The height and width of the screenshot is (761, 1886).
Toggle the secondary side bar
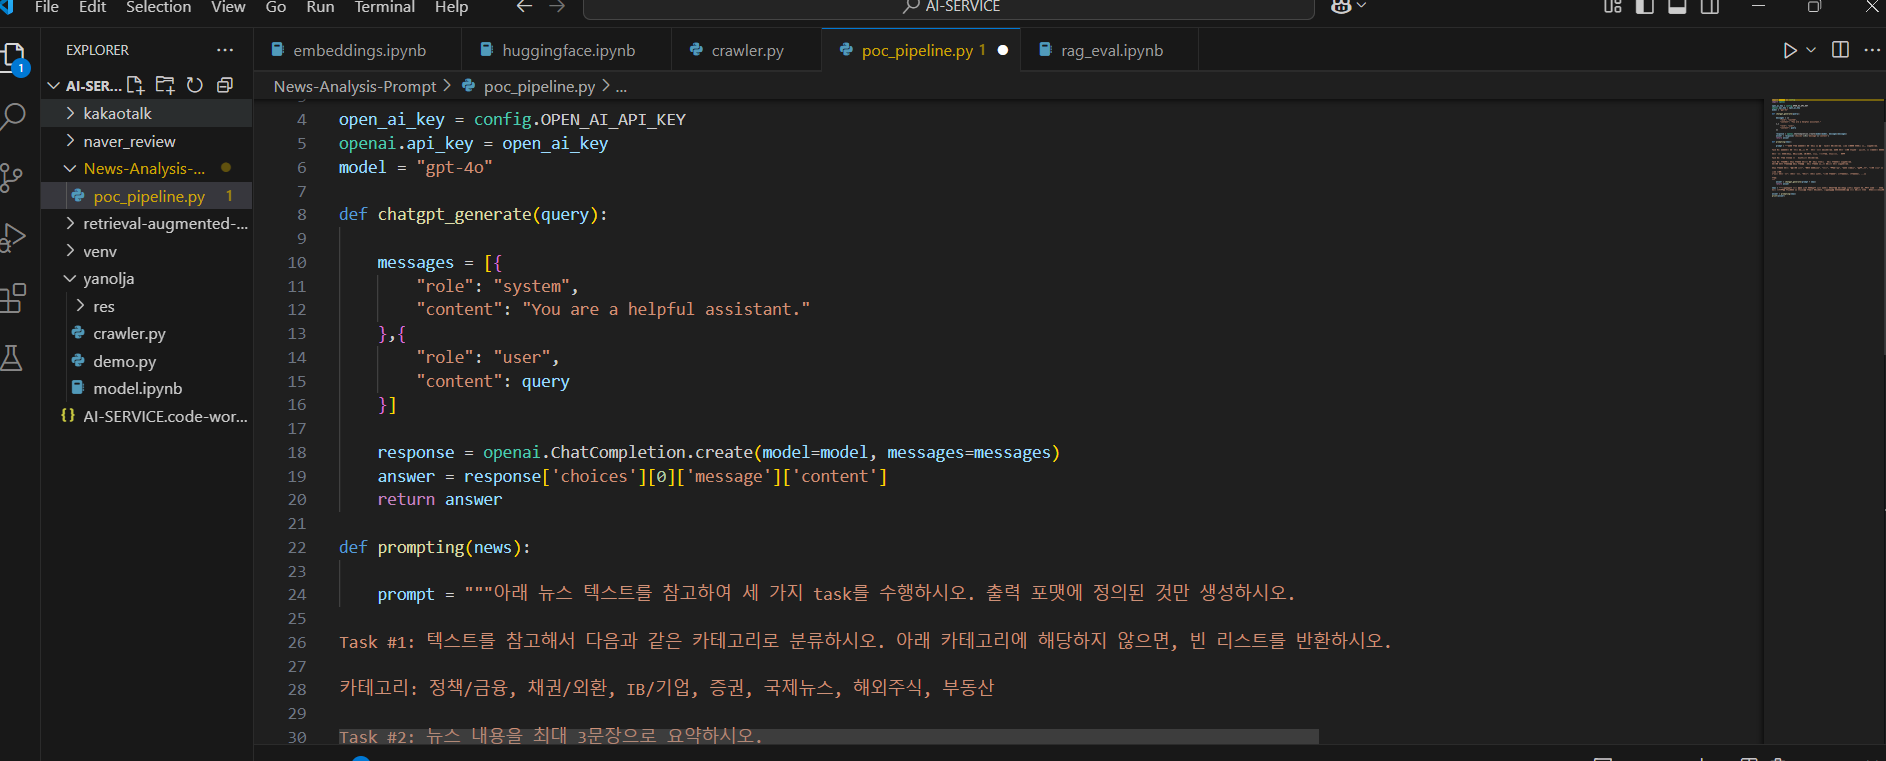coord(1710,7)
